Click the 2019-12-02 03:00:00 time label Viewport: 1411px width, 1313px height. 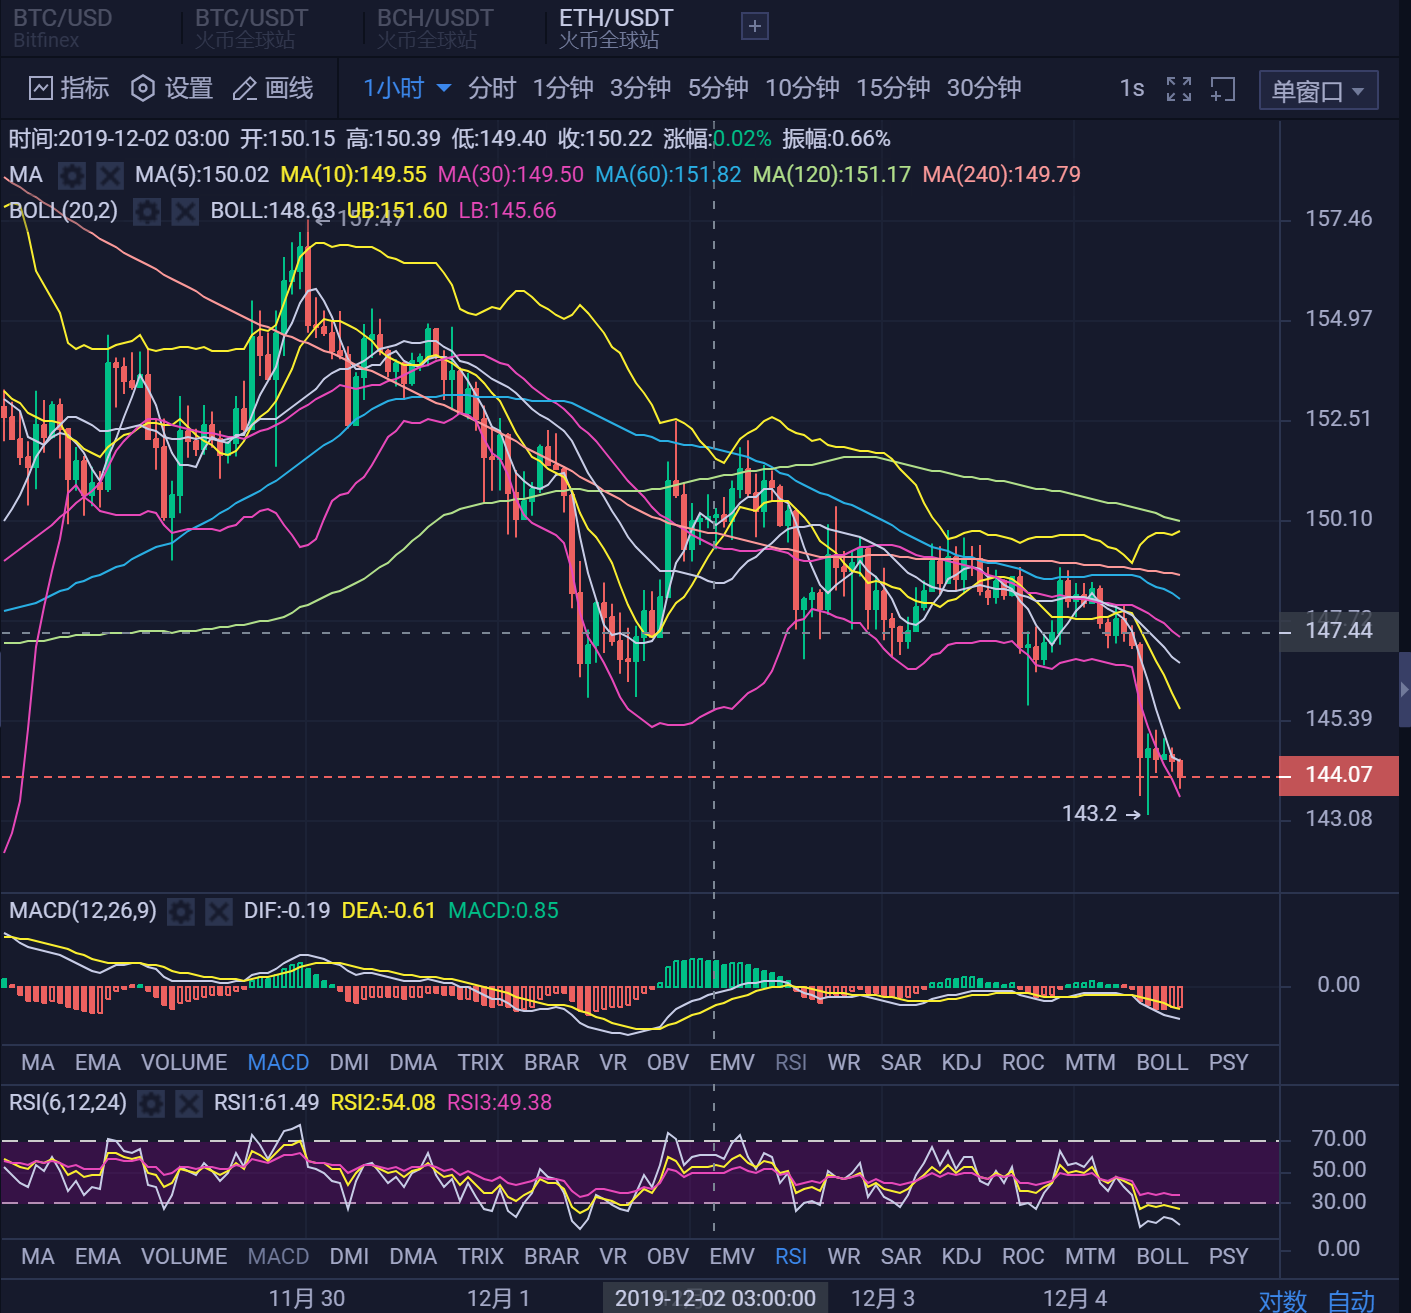pyautogui.click(x=715, y=1298)
